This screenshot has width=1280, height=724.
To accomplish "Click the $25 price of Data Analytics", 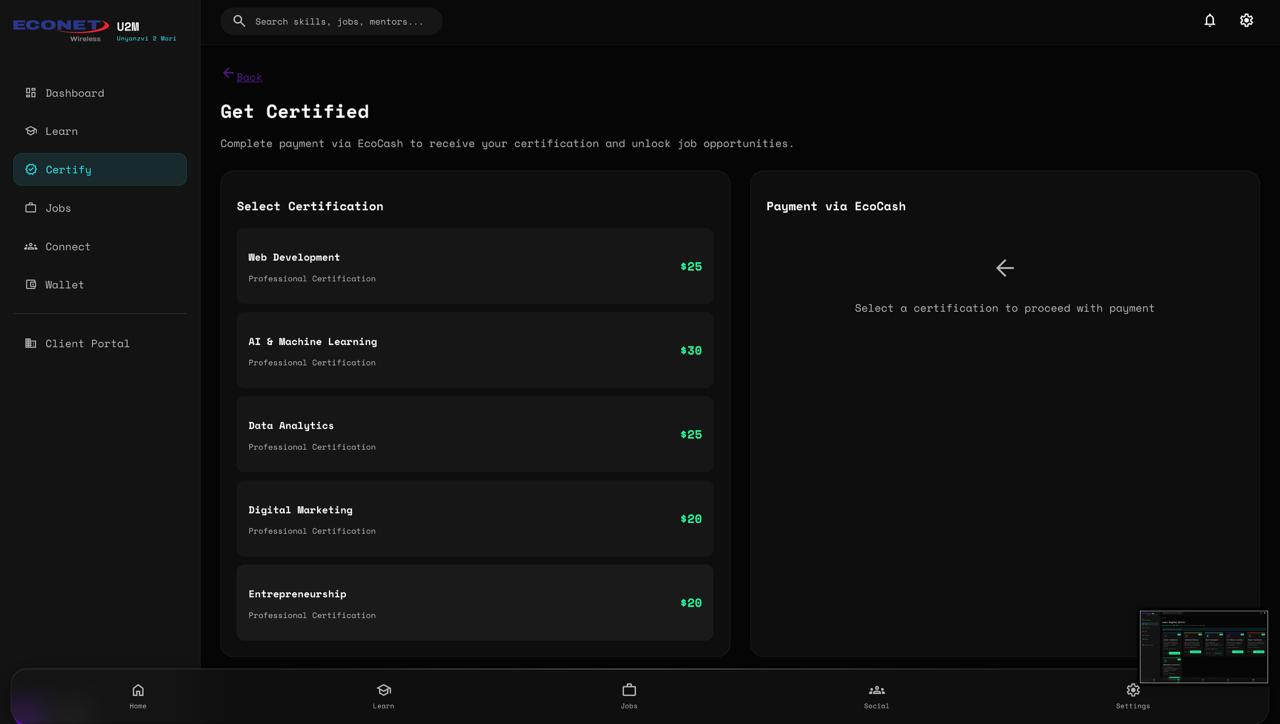I will coord(691,434).
